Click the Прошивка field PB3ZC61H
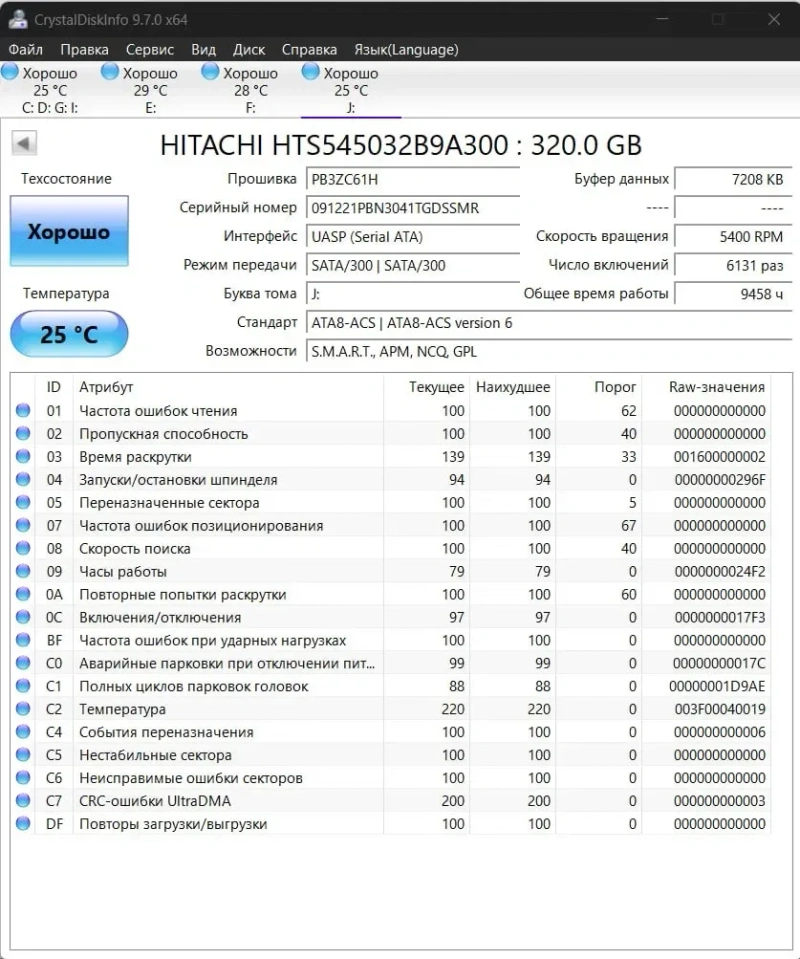Image resolution: width=800 pixels, height=959 pixels. (x=413, y=179)
